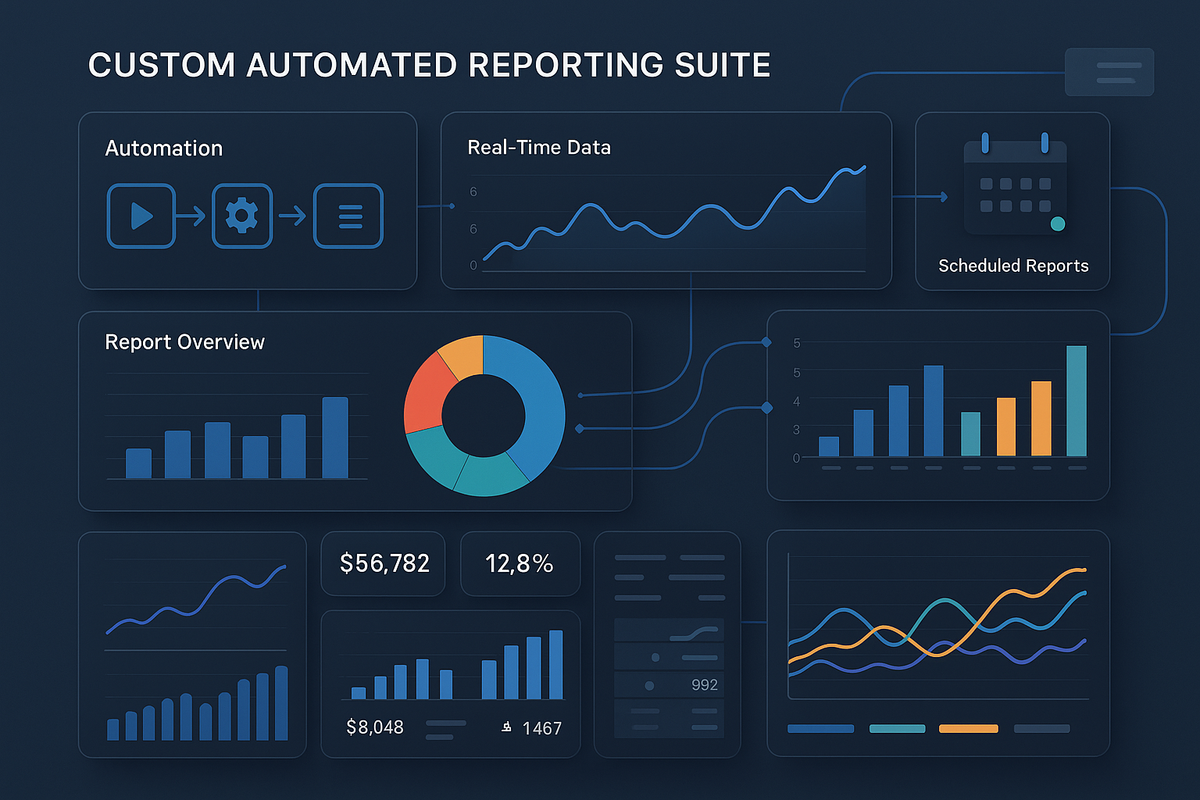The width and height of the screenshot is (1200, 800).
Task: Select the play icon in the Automation panel
Action: 140,215
